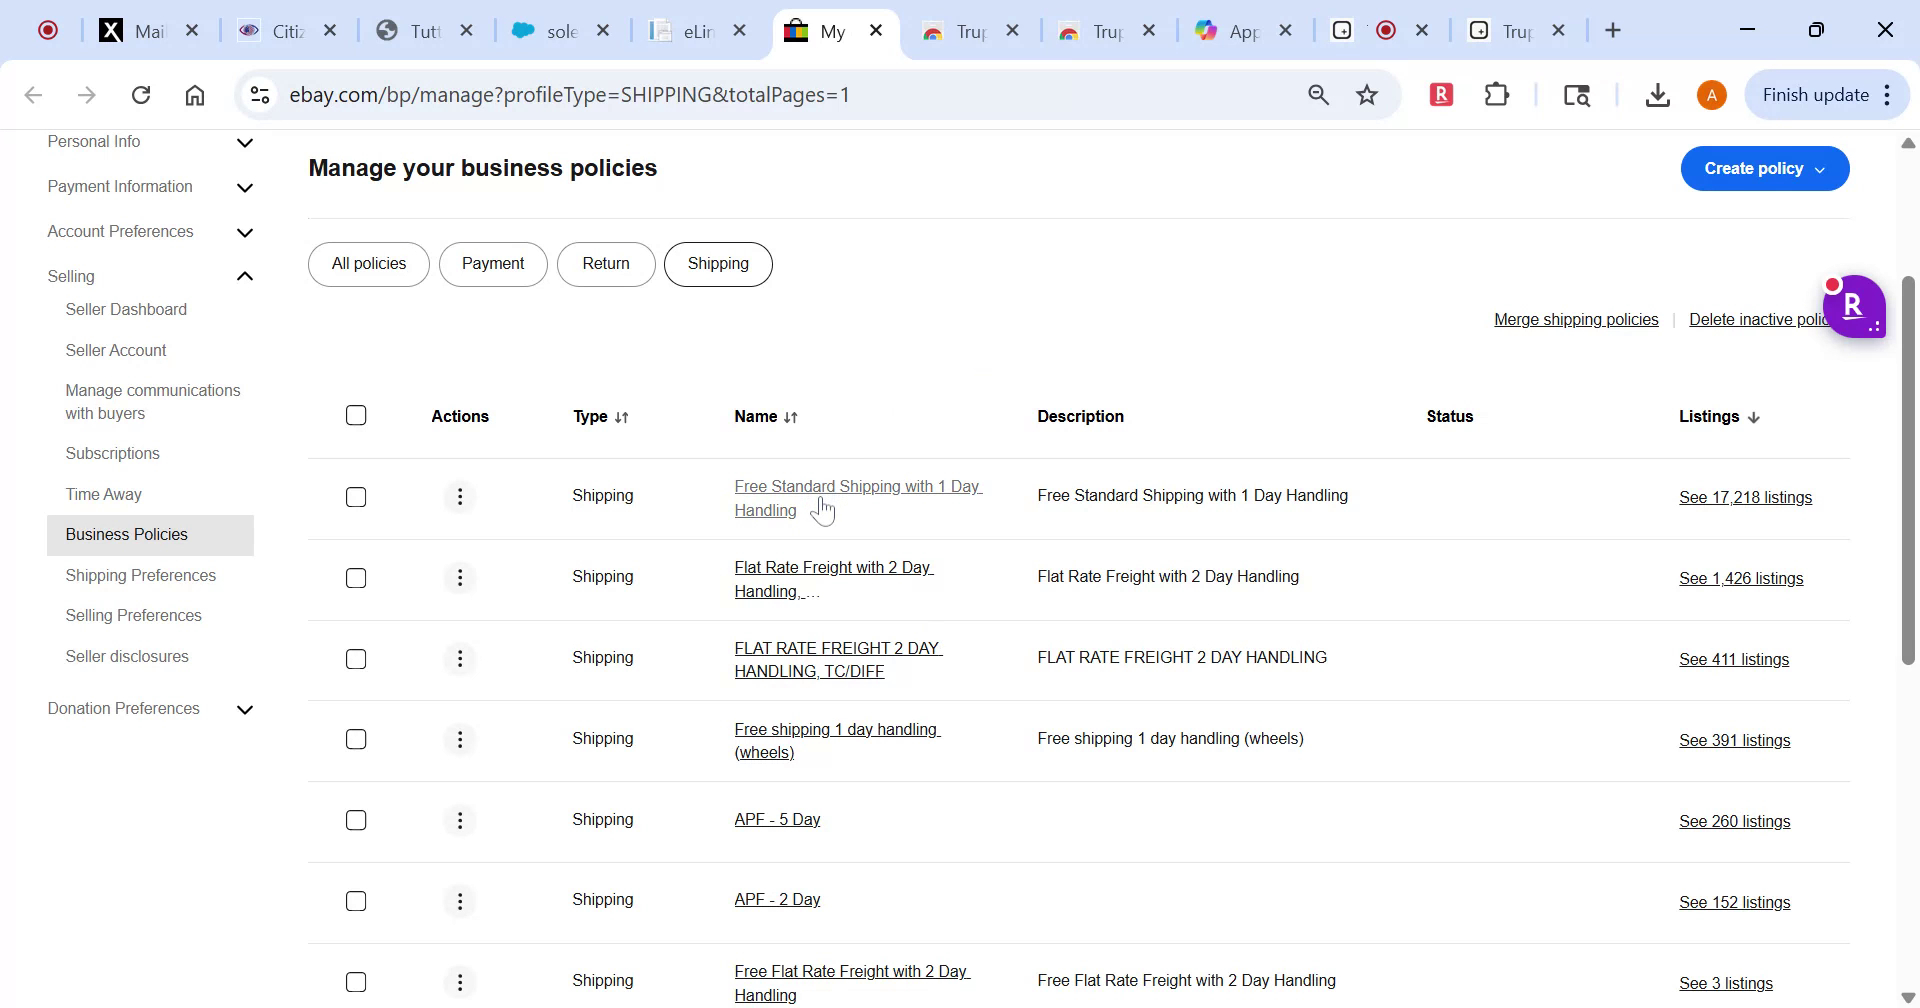Open the Rakuten browser extension
Image resolution: width=1920 pixels, height=1008 pixels.
[x=1440, y=94]
